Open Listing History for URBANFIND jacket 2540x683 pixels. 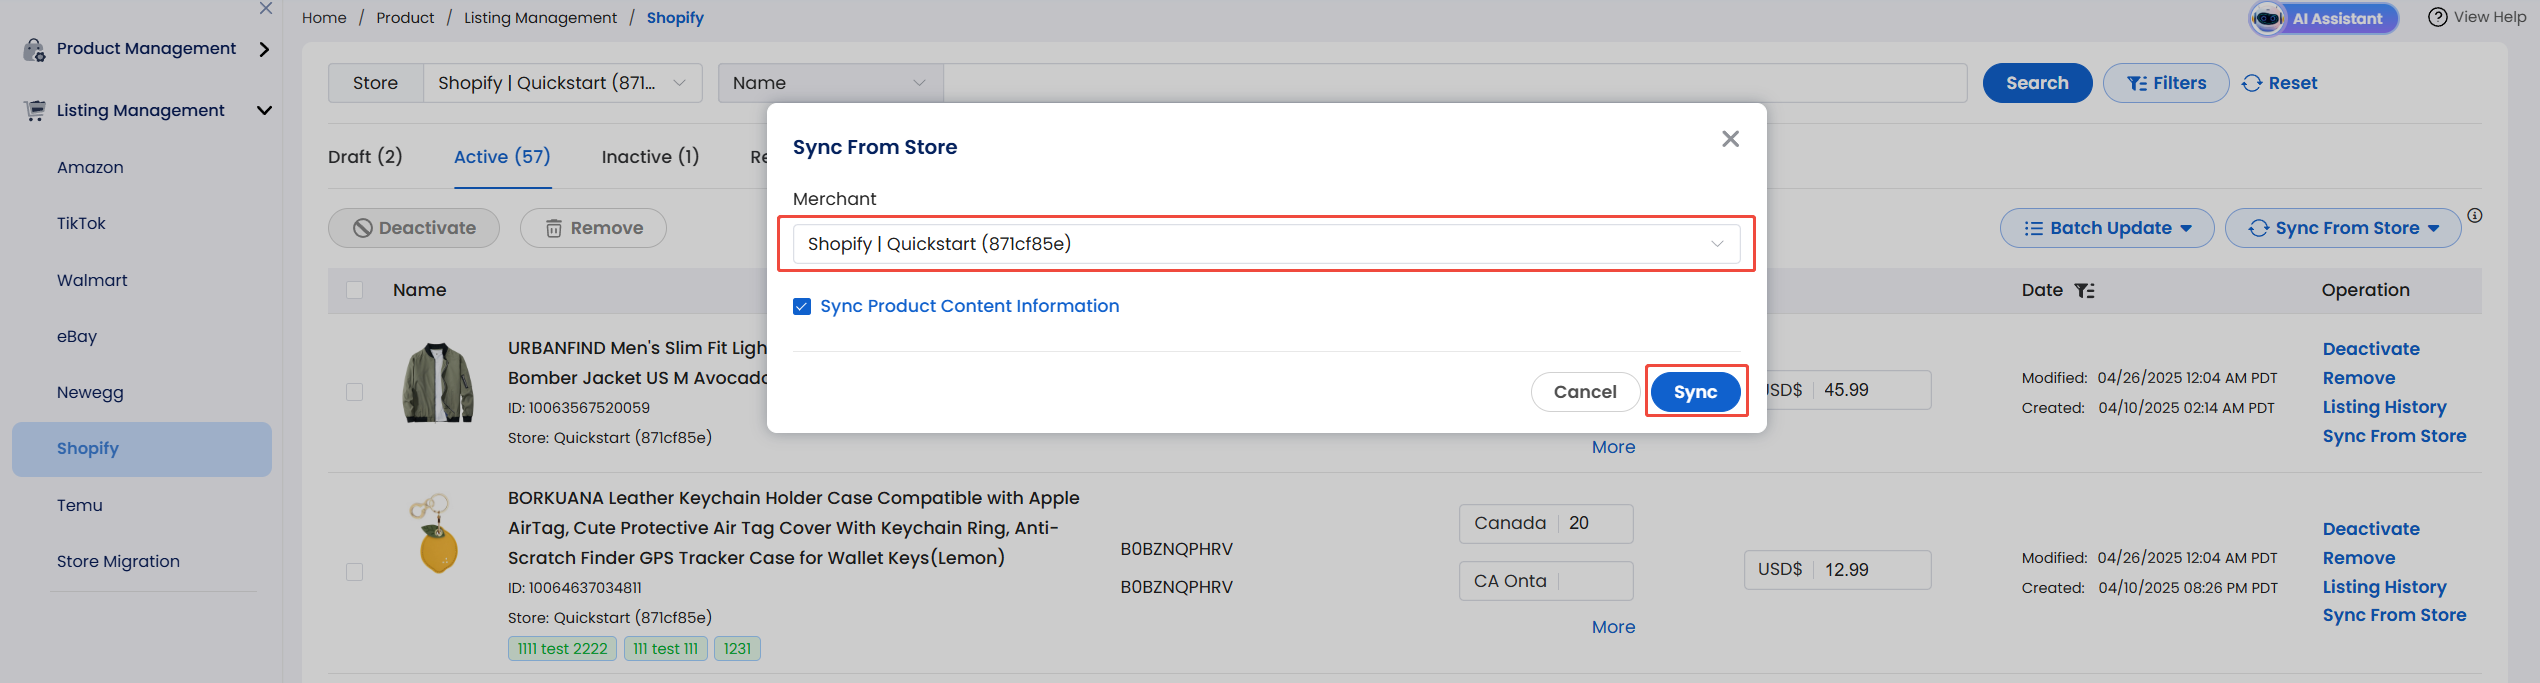tap(2385, 407)
